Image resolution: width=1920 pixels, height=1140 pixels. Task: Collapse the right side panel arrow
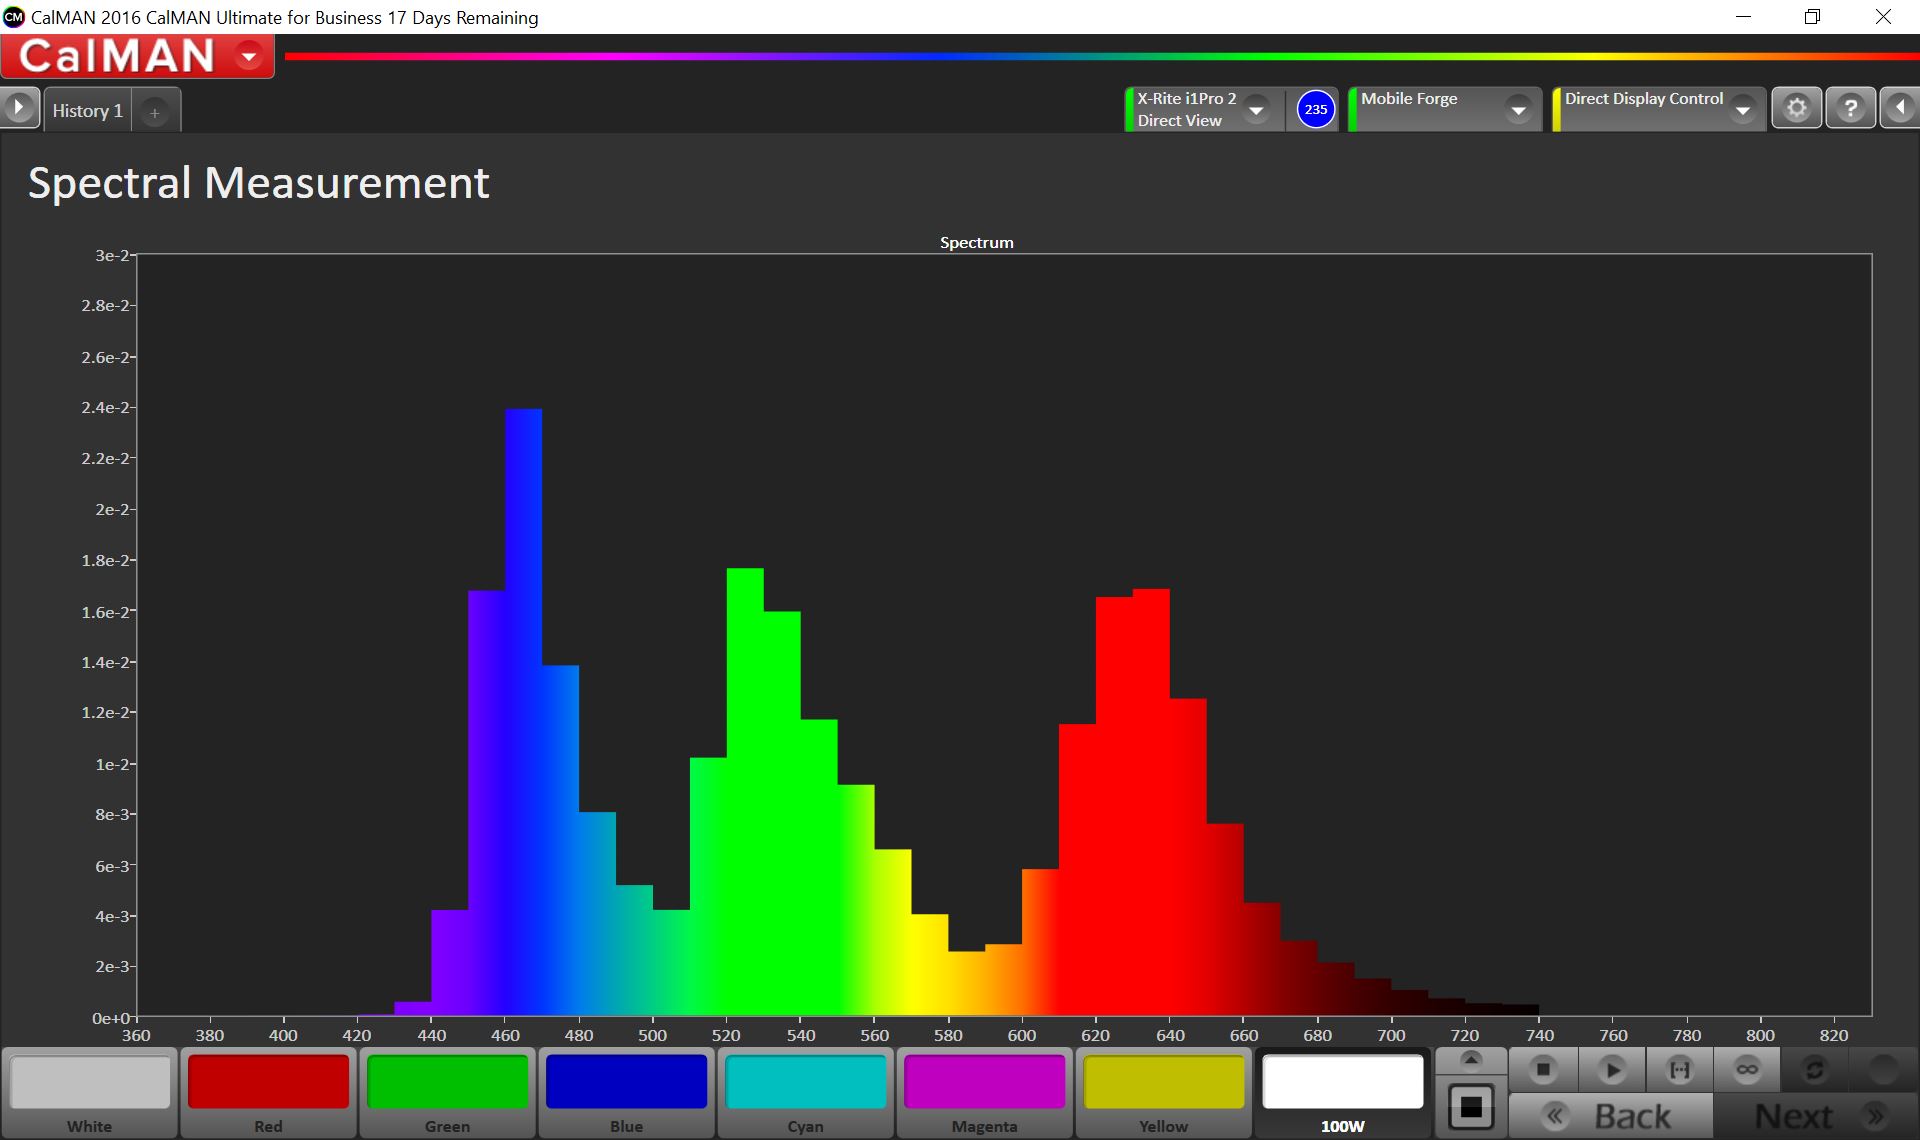point(1901,108)
